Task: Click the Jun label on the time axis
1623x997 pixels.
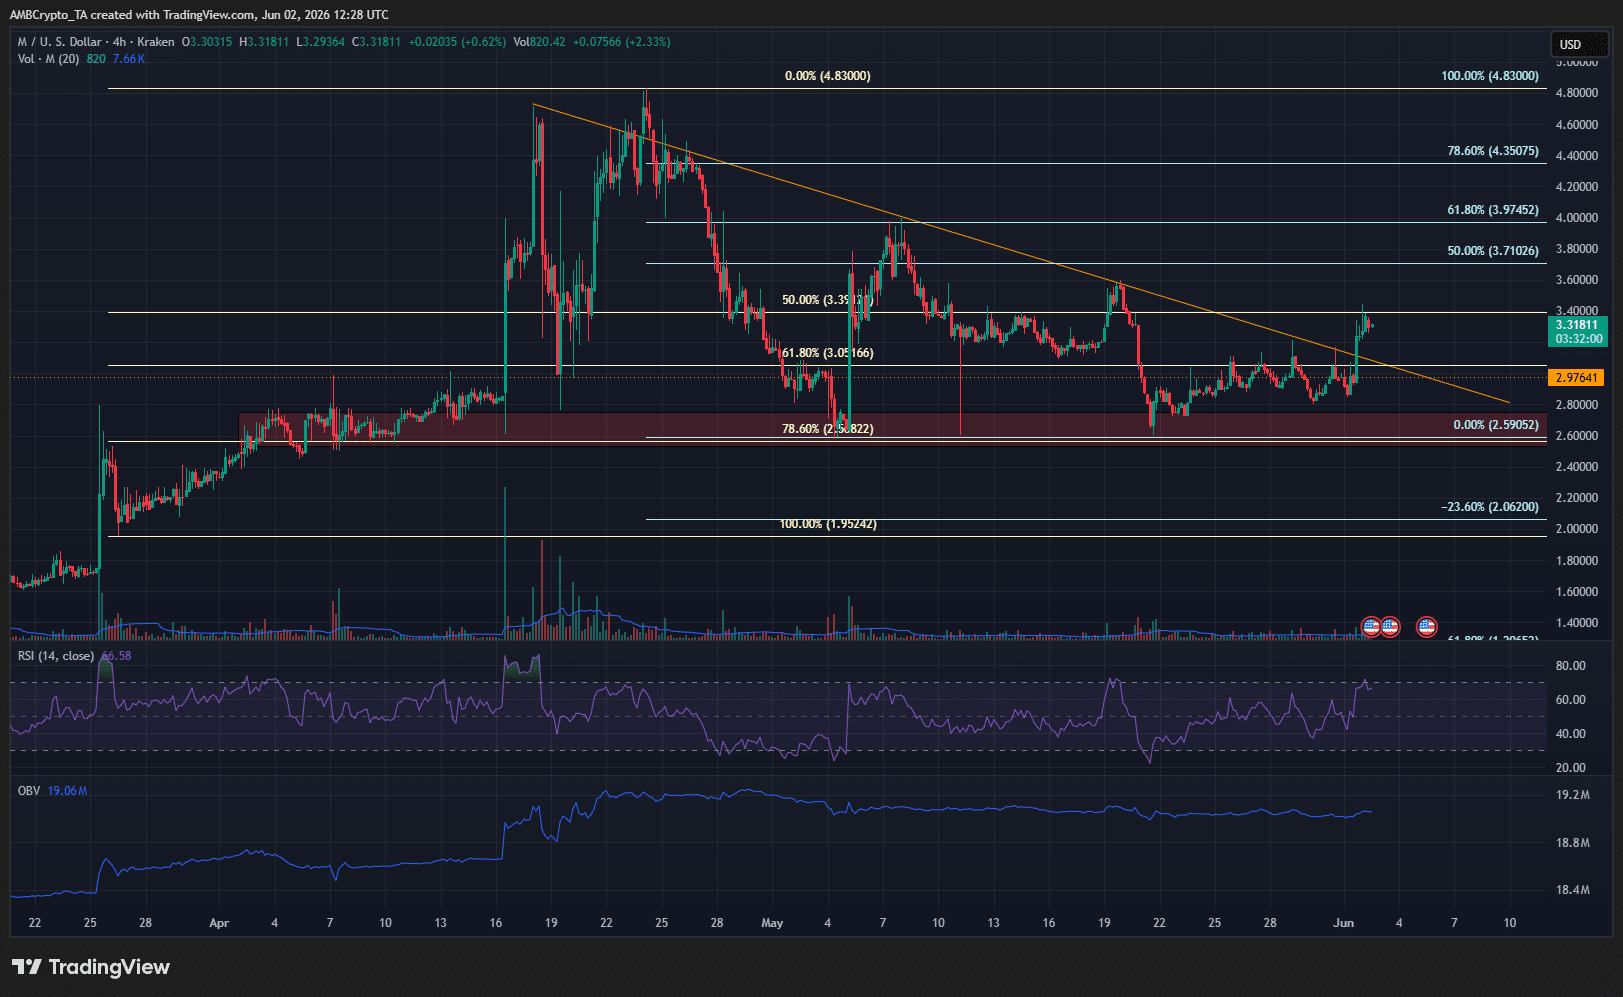Action: (1344, 923)
